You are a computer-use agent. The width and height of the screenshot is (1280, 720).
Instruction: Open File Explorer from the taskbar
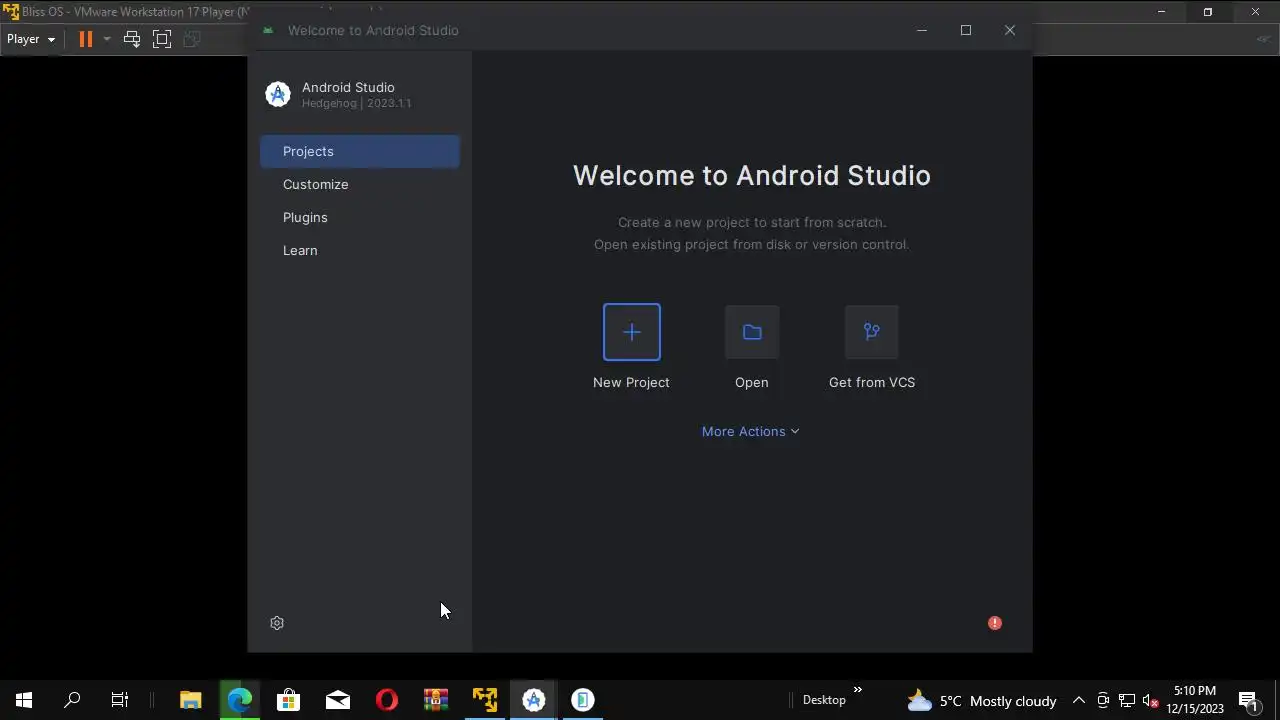(x=190, y=700)
